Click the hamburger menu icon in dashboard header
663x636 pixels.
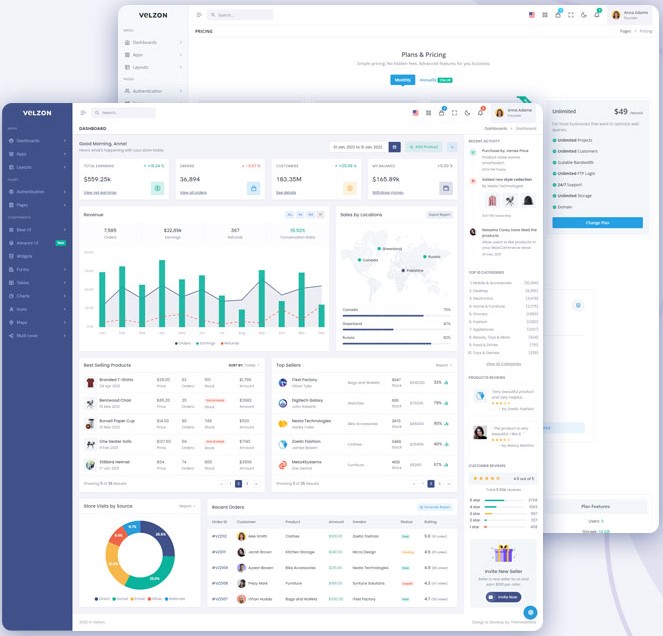83,113
